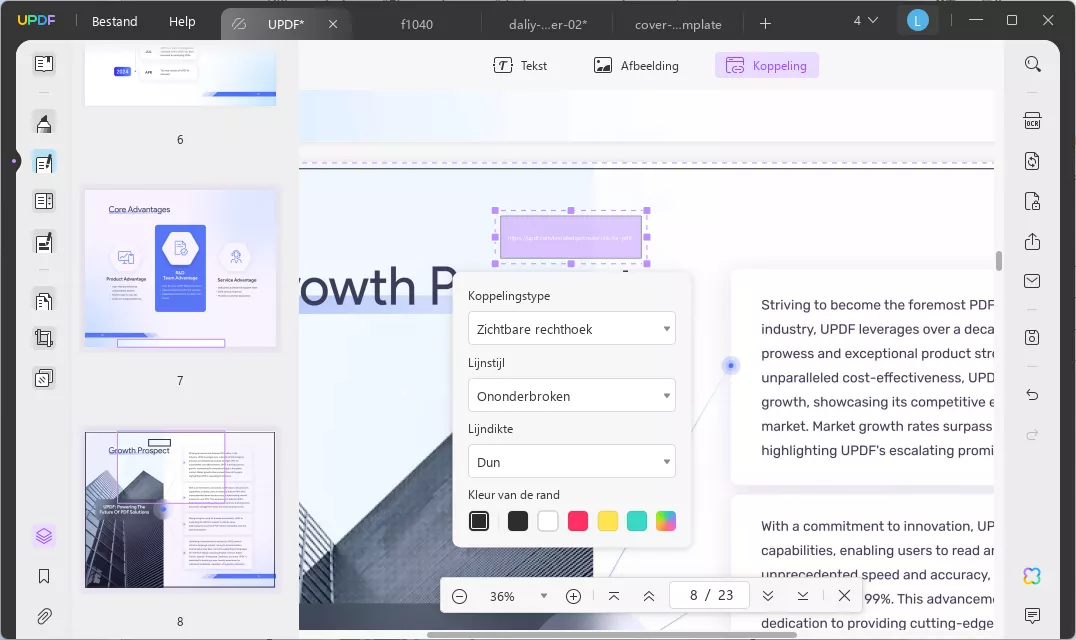This screenshot has height=640, width=1076.
Task: Click the UPDF logo
Action: 36,21
